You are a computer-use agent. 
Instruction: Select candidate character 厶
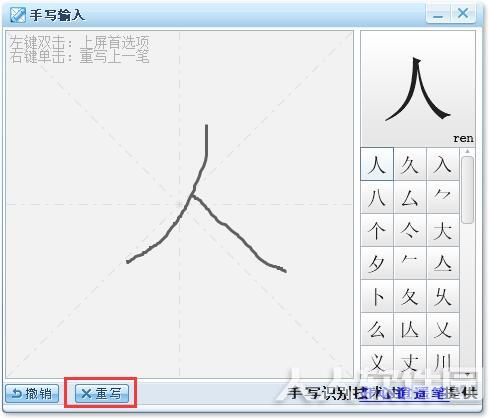[x=410, y=197]
